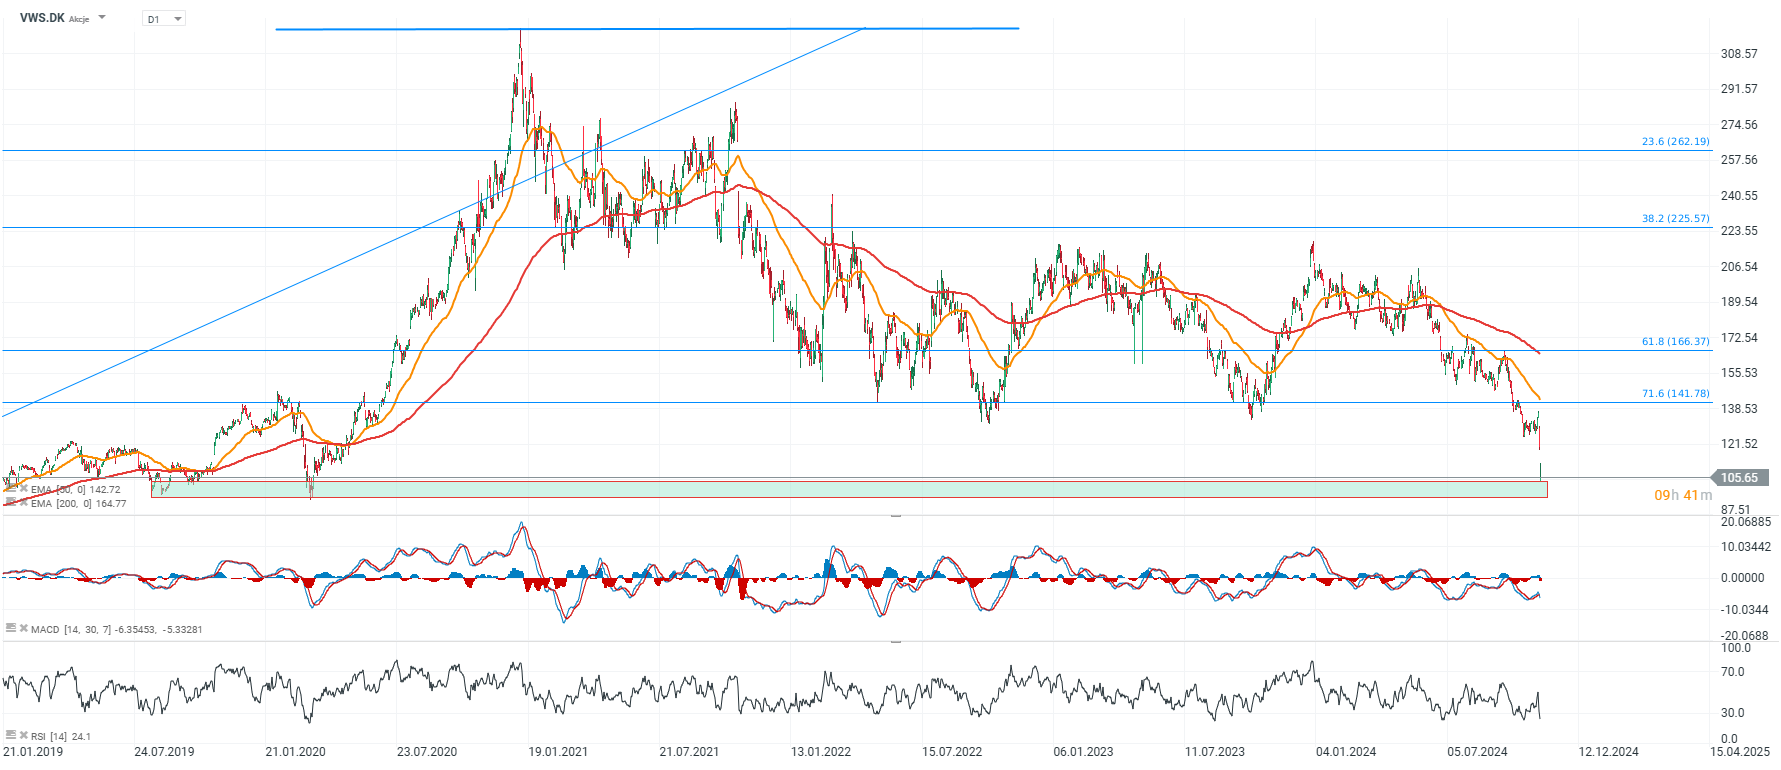The width and height of the screenshot is (1781, 770).
Task: Select the VWS.DK instrument name
Action: coord(42,18)
